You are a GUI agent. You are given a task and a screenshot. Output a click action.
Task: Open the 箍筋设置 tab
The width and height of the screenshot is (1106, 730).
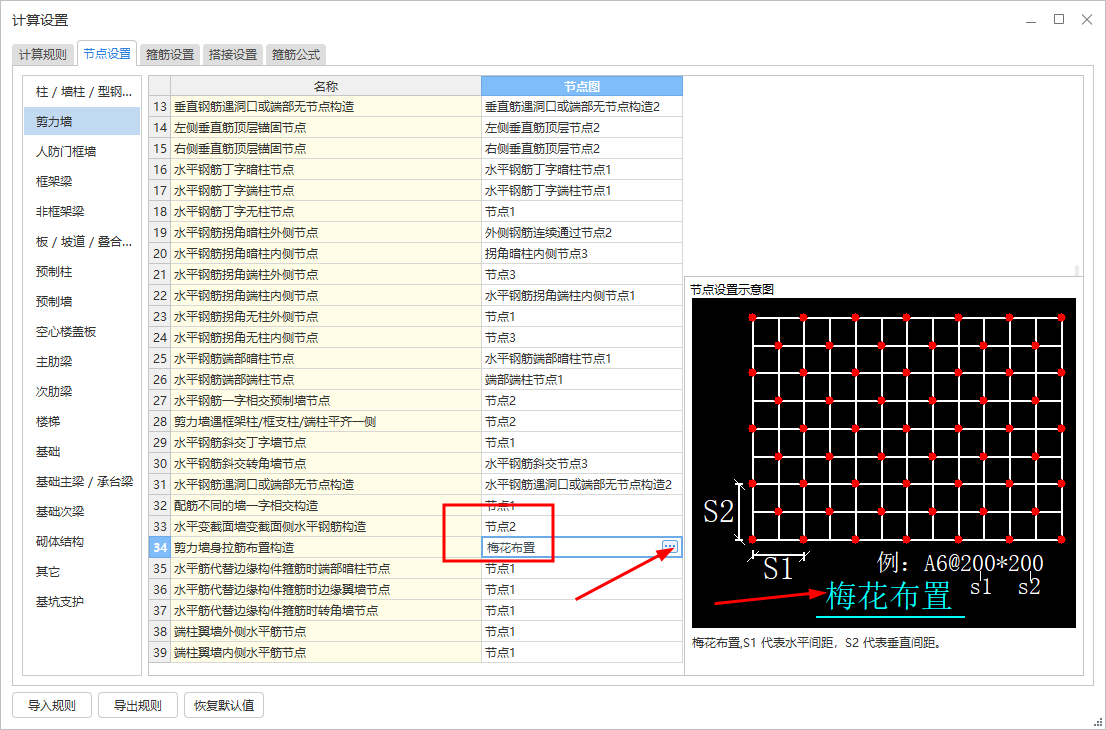170,54
